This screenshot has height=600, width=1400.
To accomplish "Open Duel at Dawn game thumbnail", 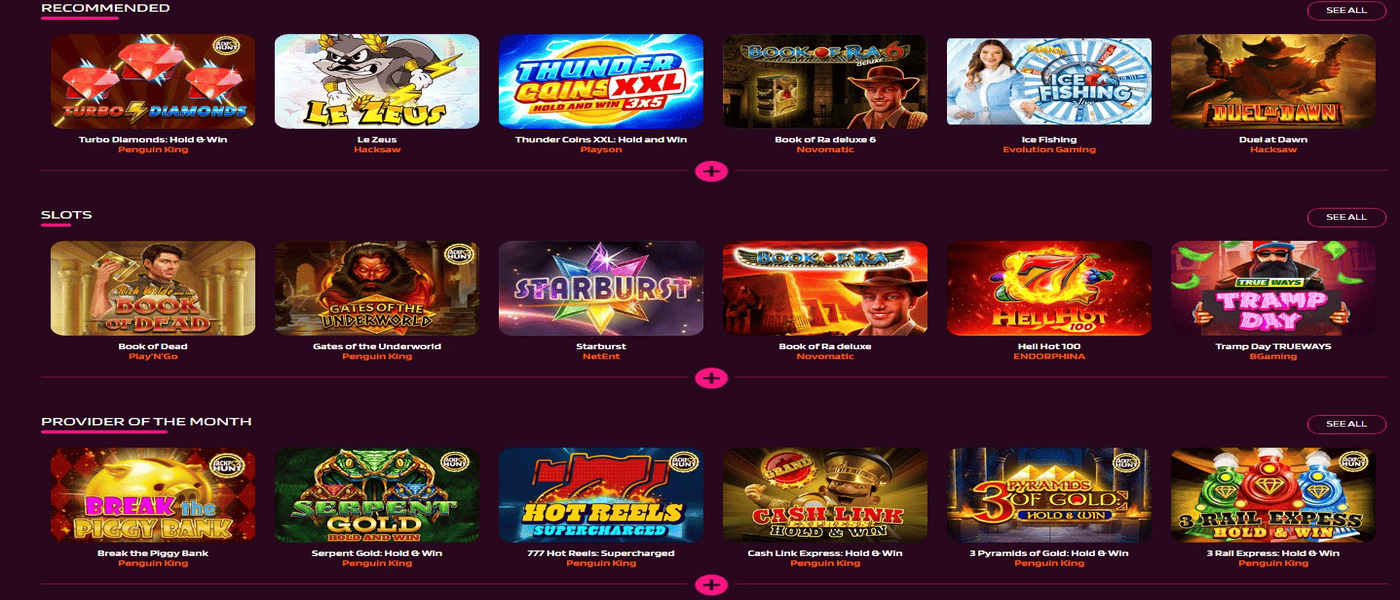I will pos(1273,81).
